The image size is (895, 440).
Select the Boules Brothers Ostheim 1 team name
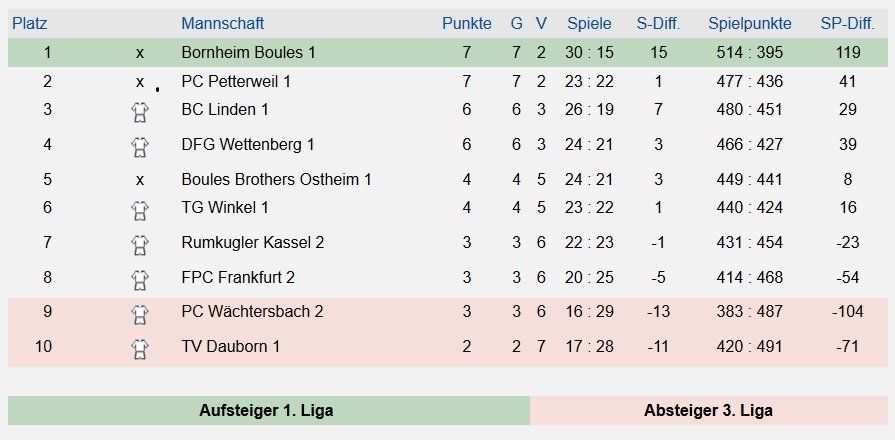[x=277, y=179]
